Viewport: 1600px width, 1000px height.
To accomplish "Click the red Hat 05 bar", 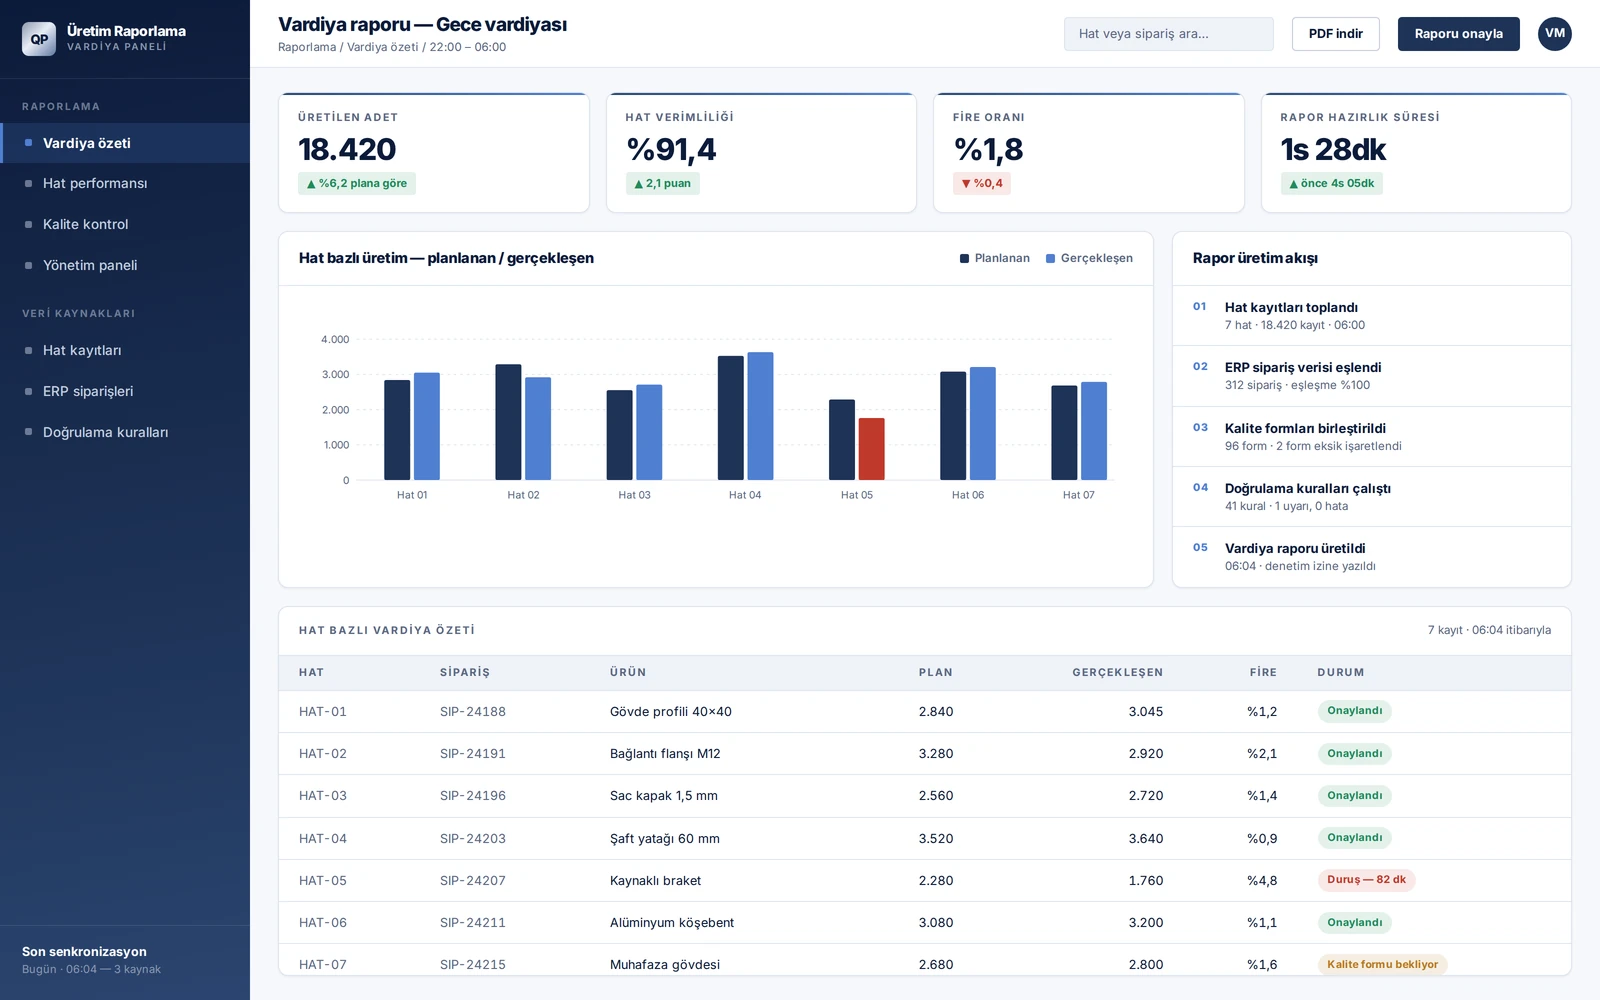I will click(x=871, y=449).
